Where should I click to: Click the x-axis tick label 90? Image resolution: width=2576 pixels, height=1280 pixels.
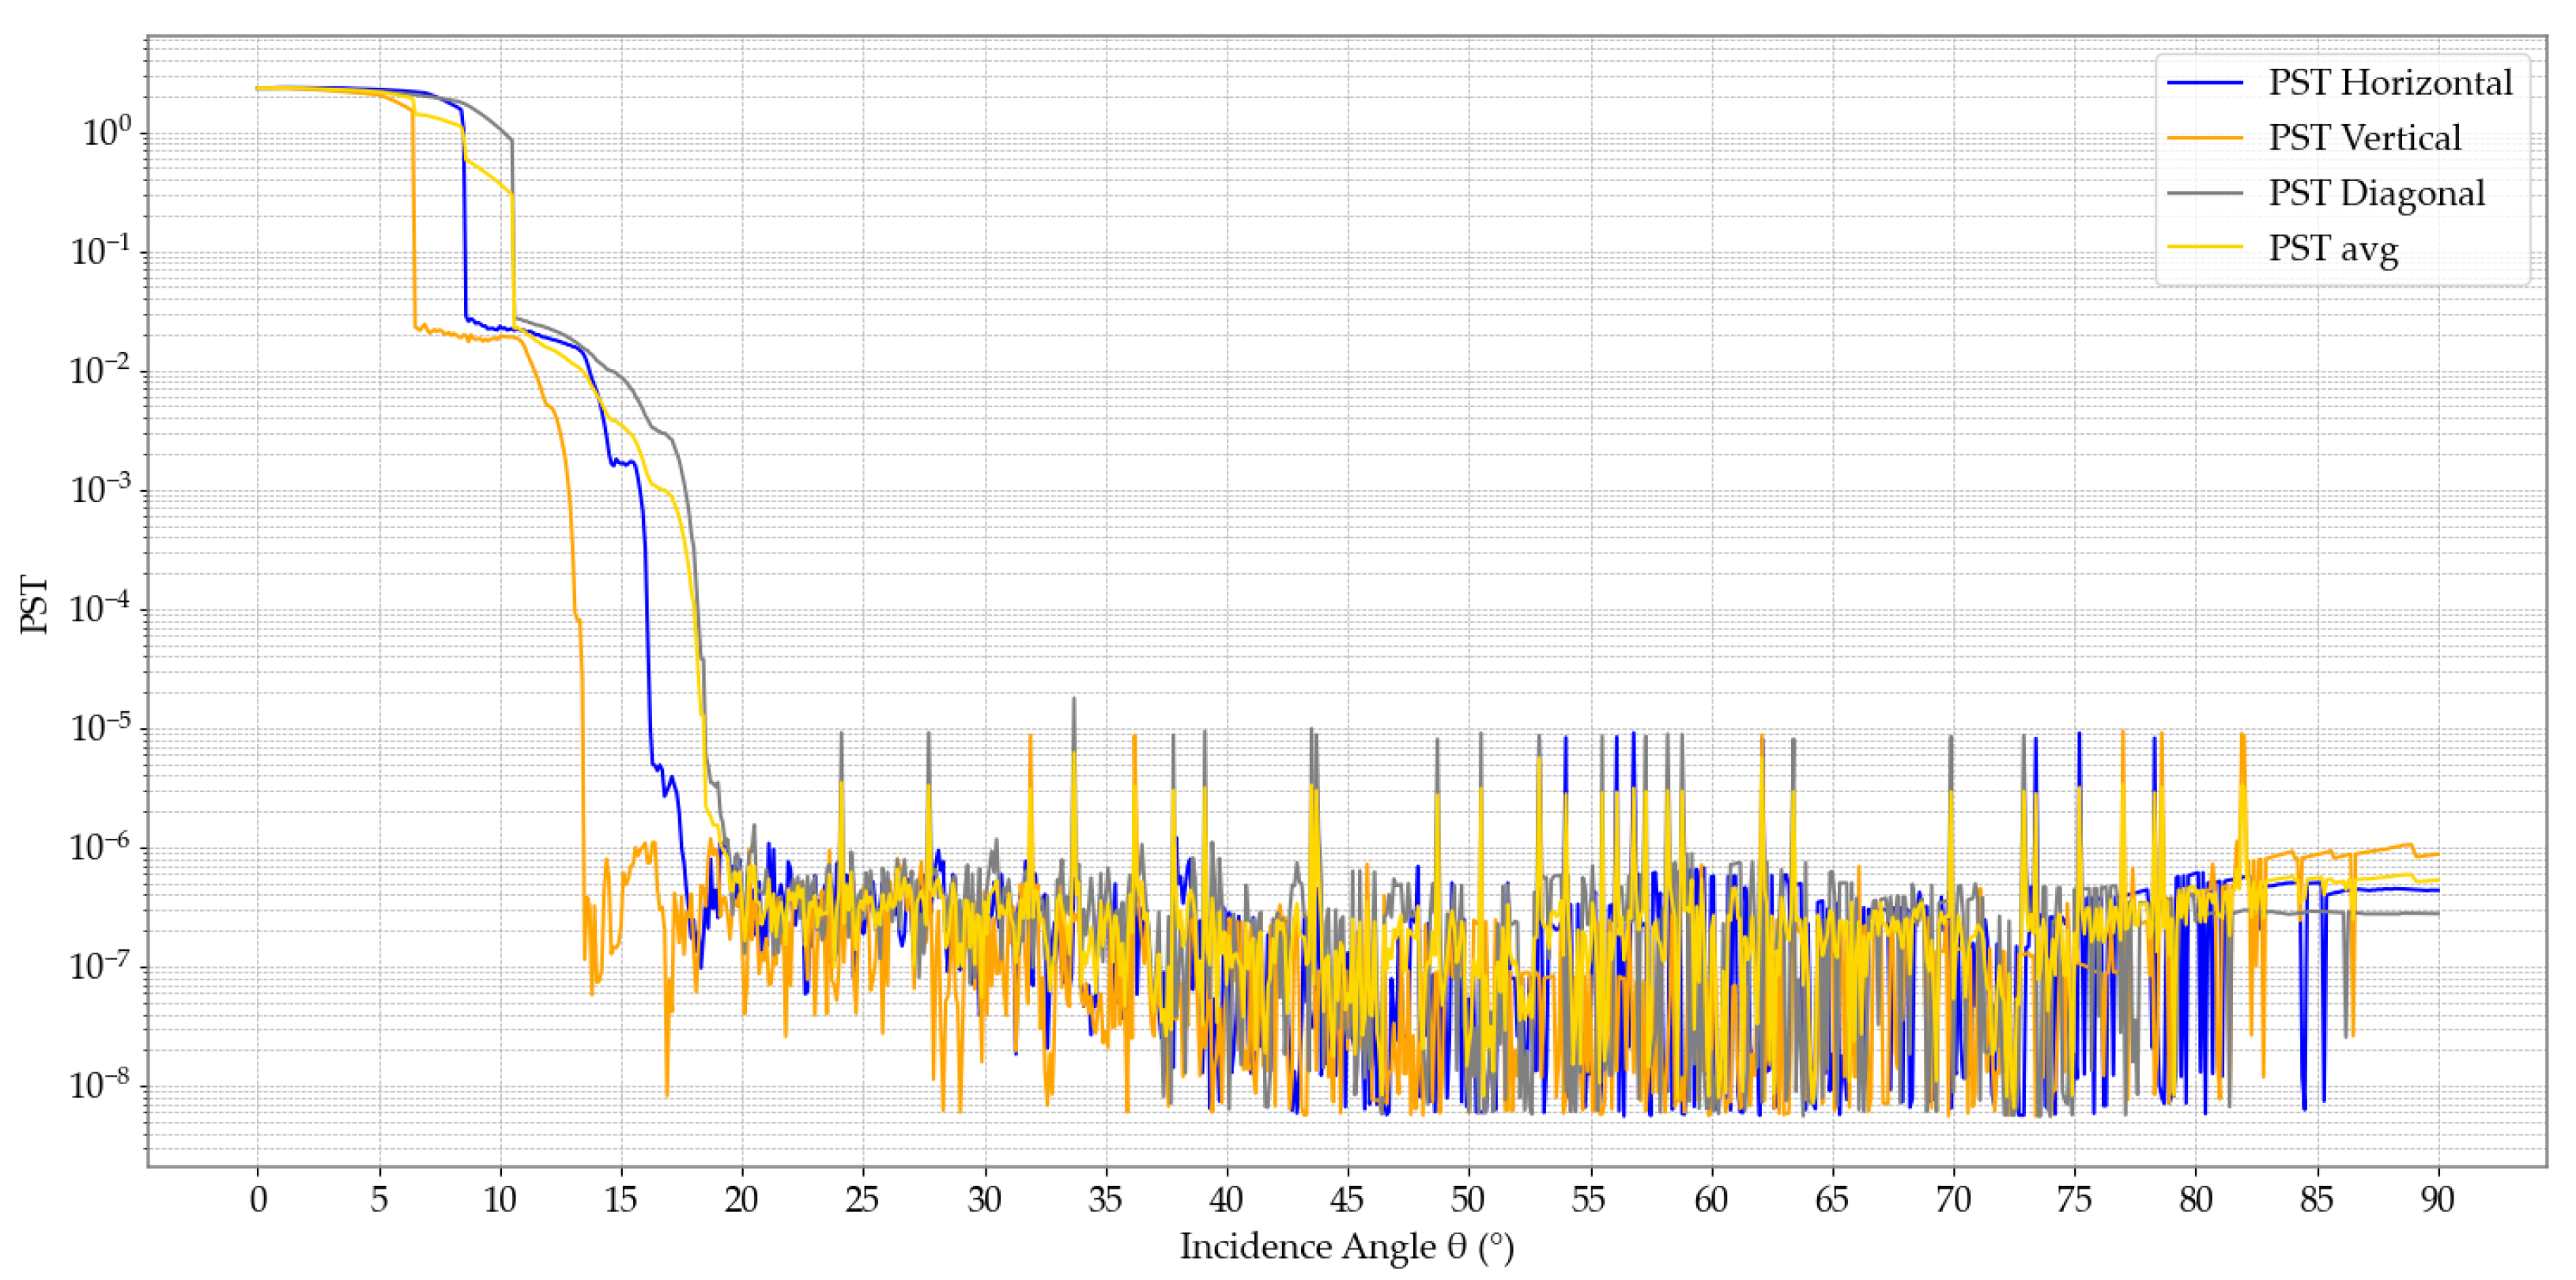tap(2437, 1198)
